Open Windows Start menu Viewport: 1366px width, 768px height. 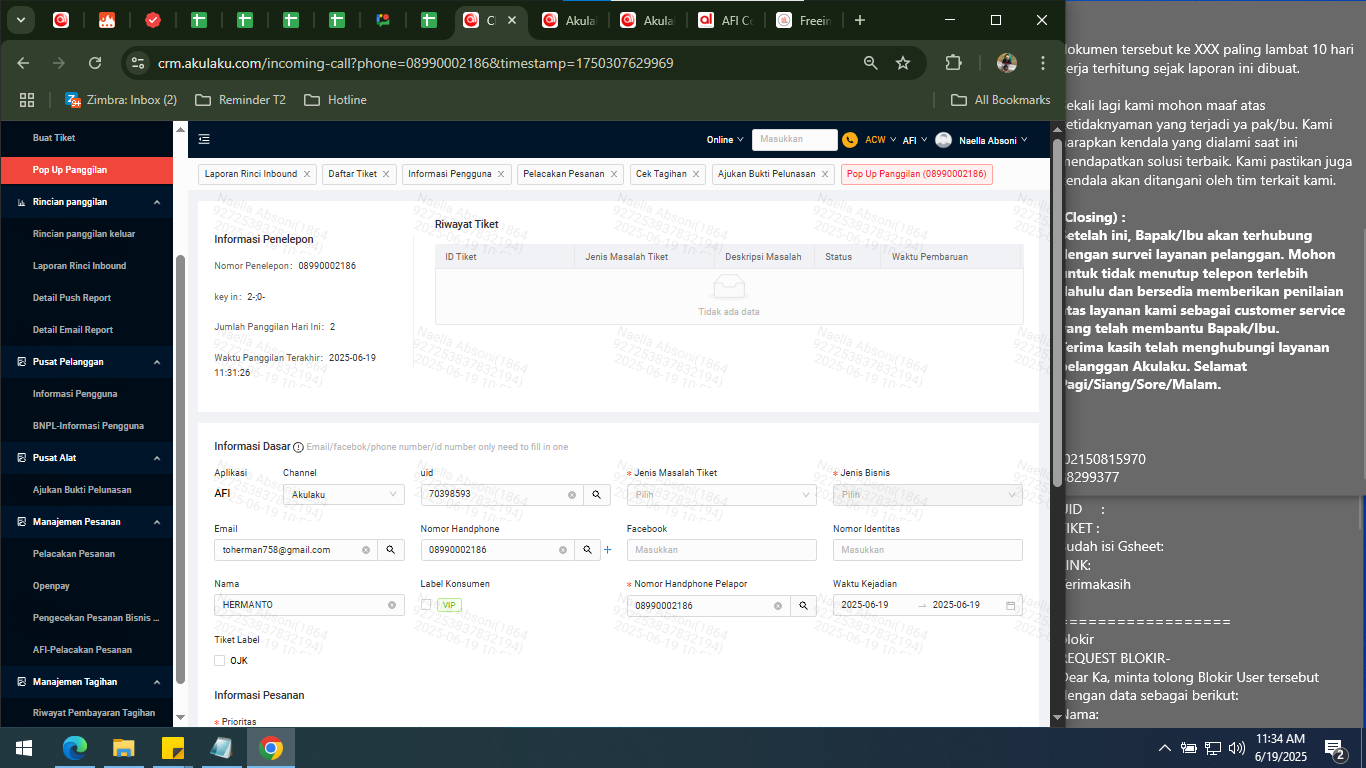pyautogui.click(x=24, y=748)
